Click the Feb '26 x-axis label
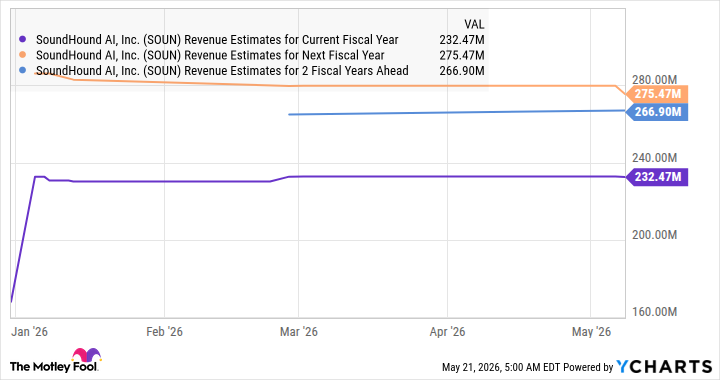 (164, 332)
